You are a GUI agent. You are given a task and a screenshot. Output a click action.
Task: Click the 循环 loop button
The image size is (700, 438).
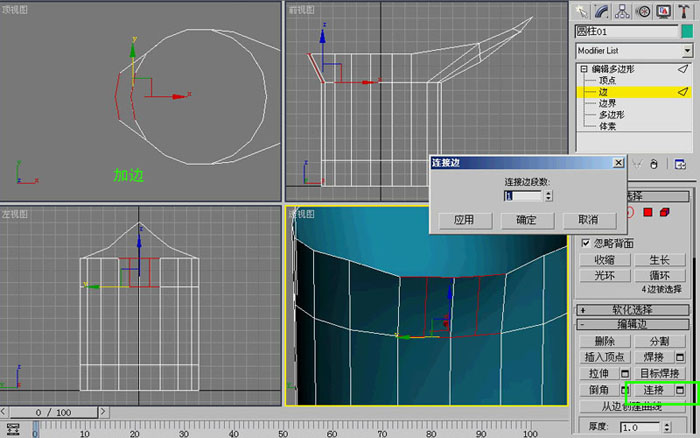(x=659, y=275)
